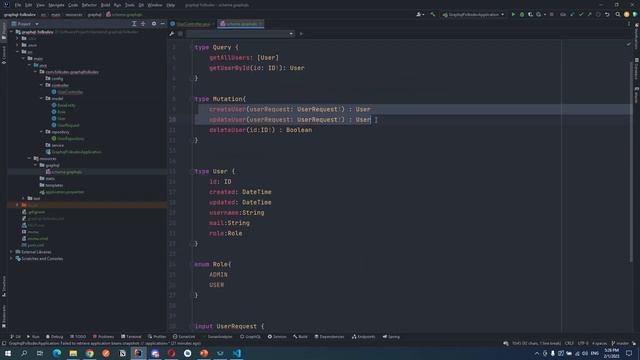
Task: Open the Refactor menu
Action: [89, 5]
